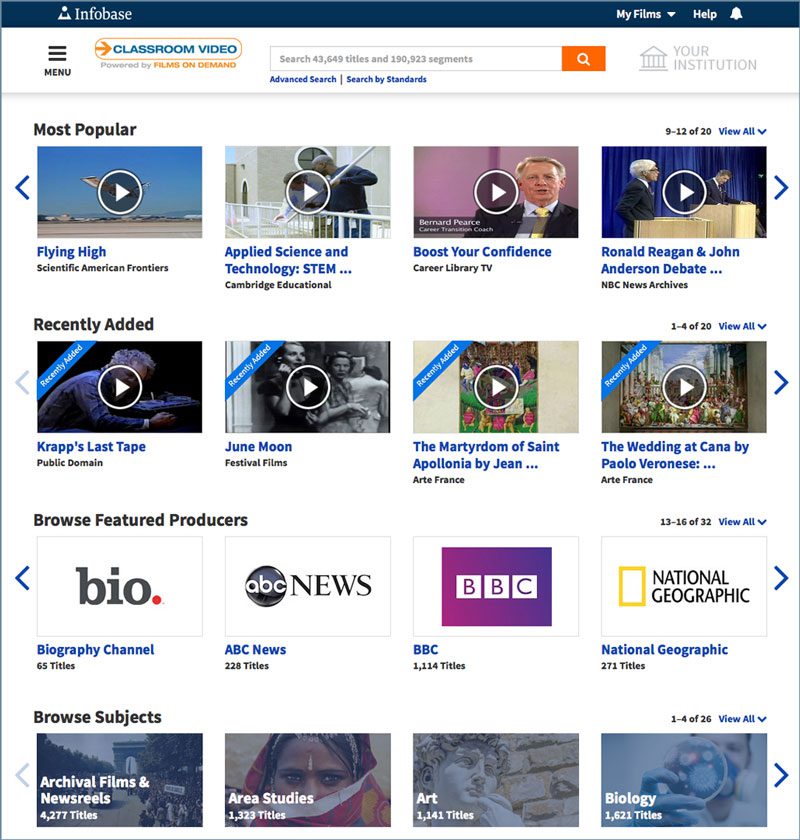Play the Boost Your Confidence video
Viewport: 800px width, 840px height.
pyautogui.click(x=496, y=192)
